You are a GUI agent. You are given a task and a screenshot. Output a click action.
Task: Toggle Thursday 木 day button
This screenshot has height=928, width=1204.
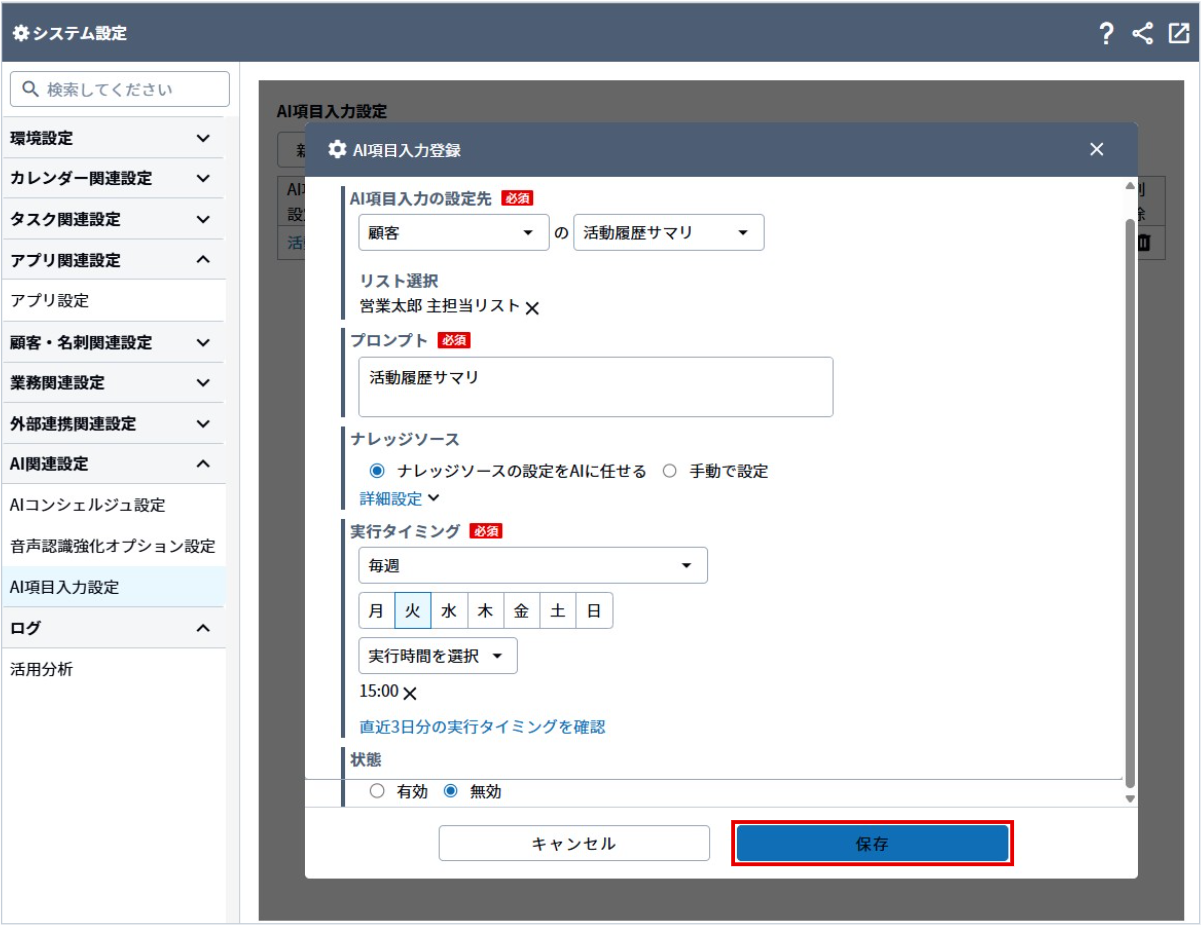485,611
